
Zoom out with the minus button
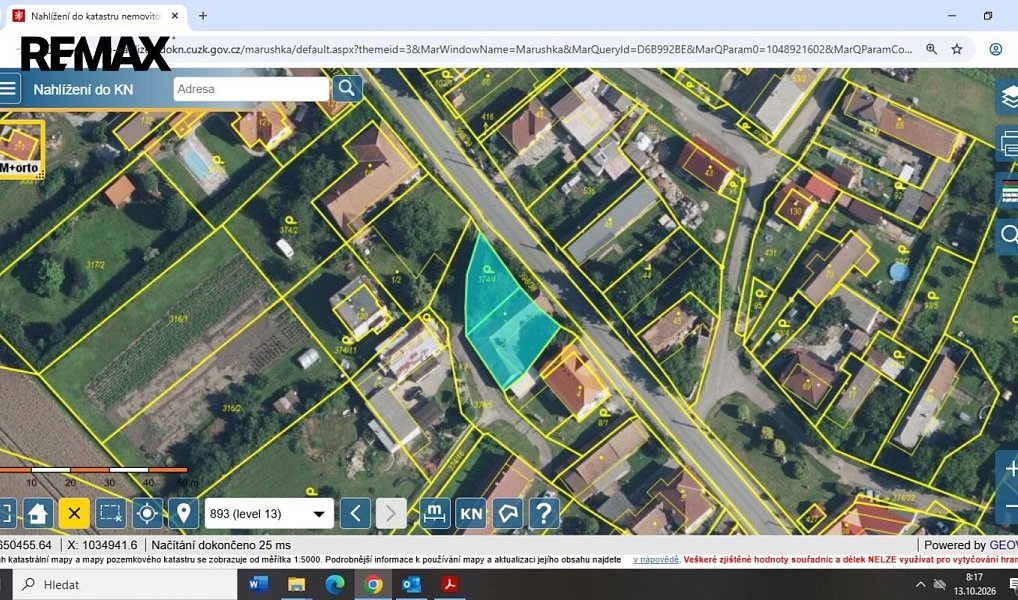click(1010, 505)
